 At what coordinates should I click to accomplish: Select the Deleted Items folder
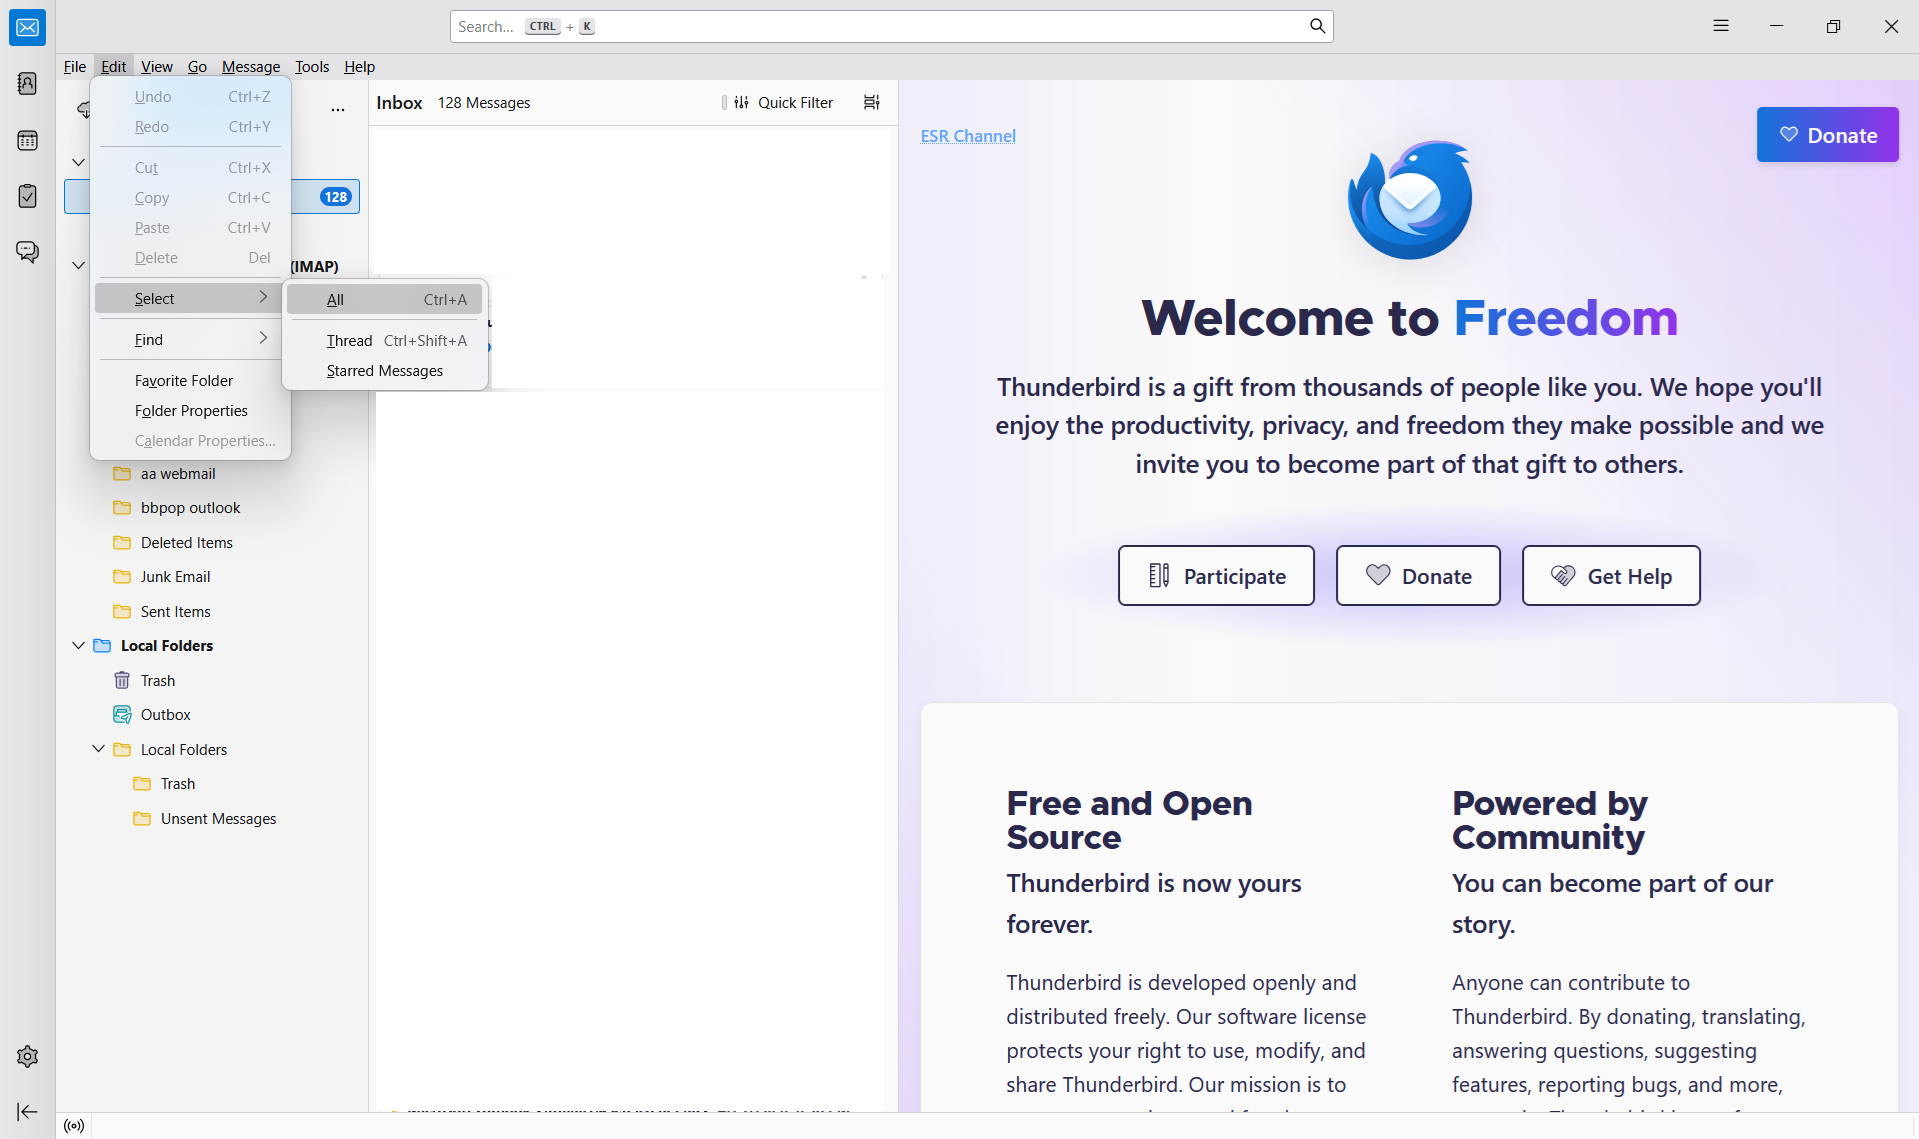click(186, 543)
